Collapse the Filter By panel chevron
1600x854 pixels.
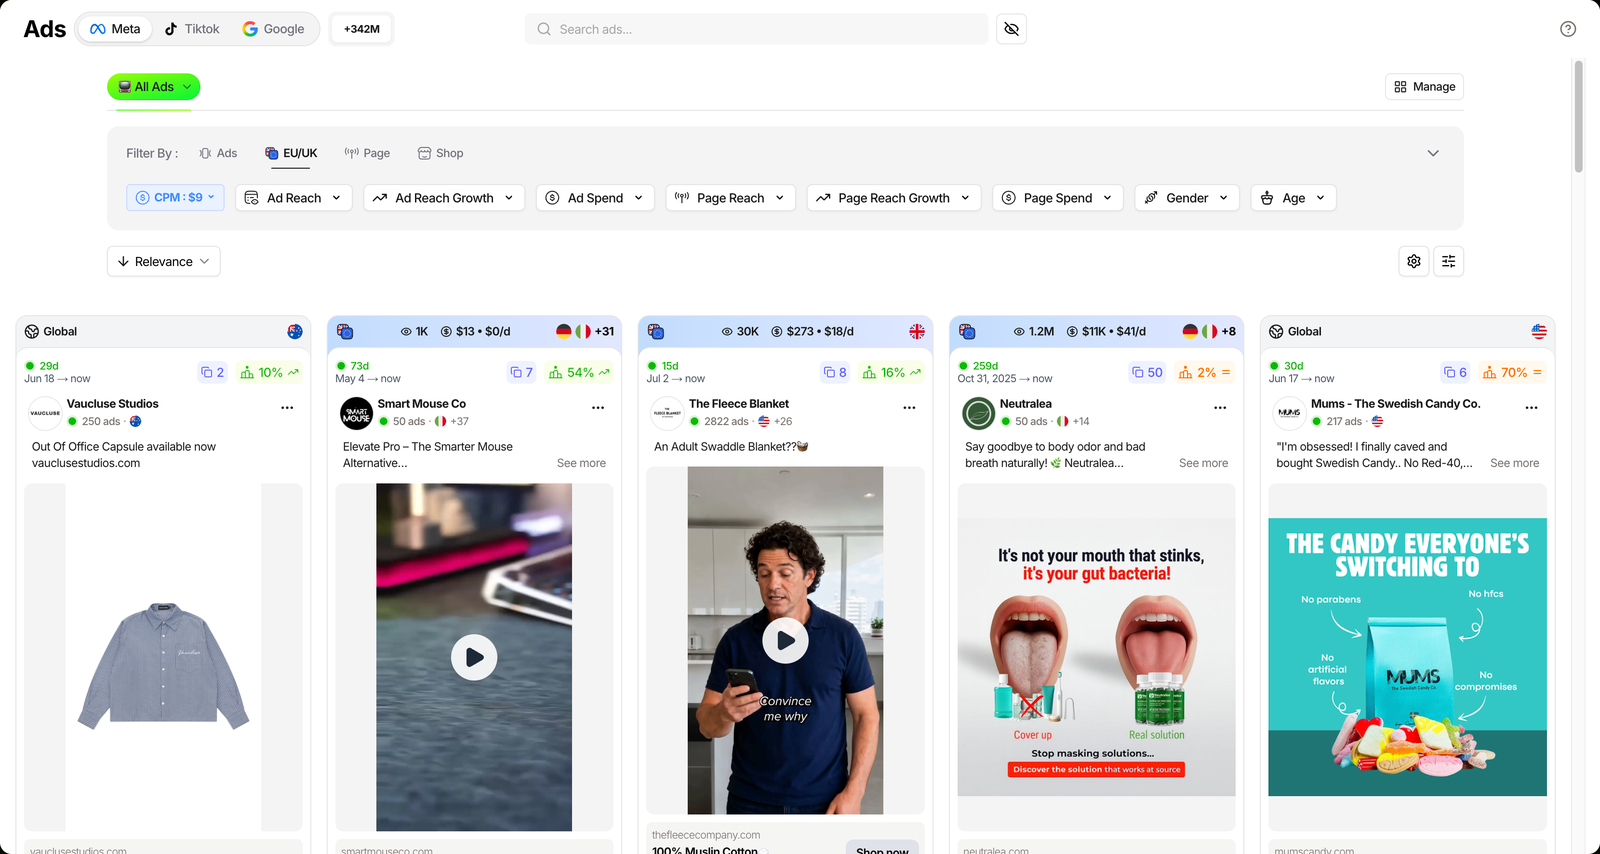pos(1433,153)
